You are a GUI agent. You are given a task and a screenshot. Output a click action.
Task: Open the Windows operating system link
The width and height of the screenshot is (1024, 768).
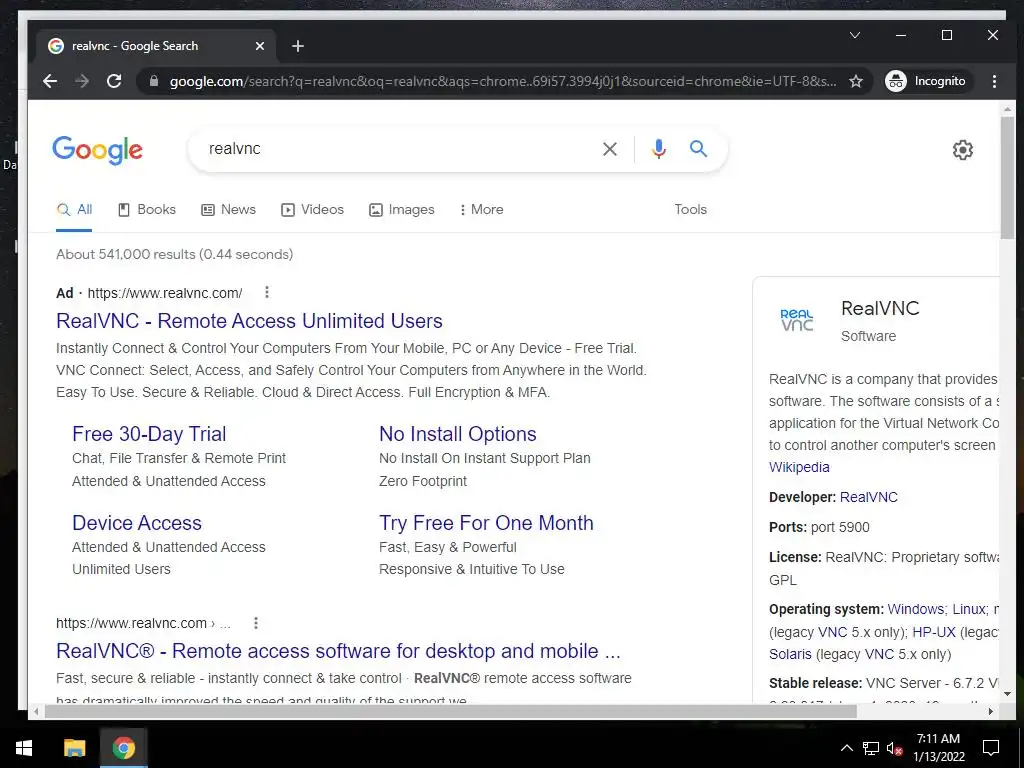click(x=916, y=609)
